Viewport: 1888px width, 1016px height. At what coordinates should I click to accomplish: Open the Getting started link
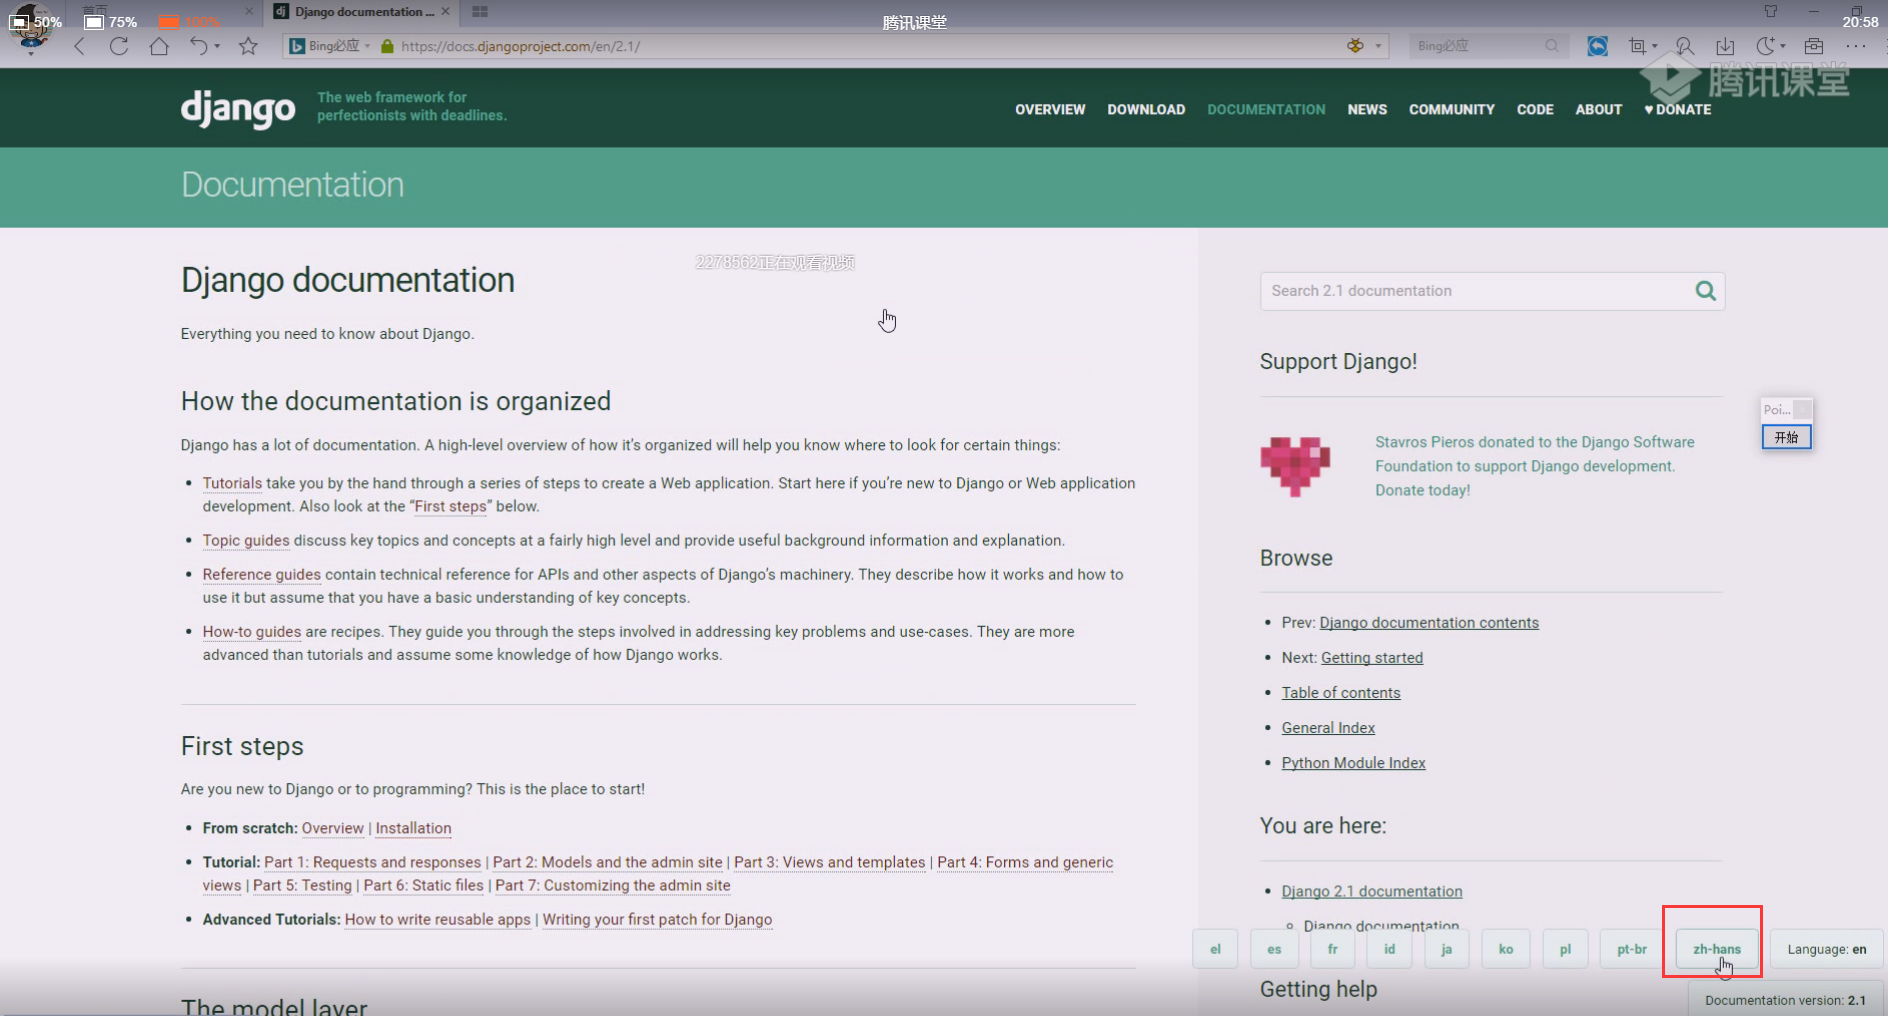pyautogui.click(x=1372, y=658)
